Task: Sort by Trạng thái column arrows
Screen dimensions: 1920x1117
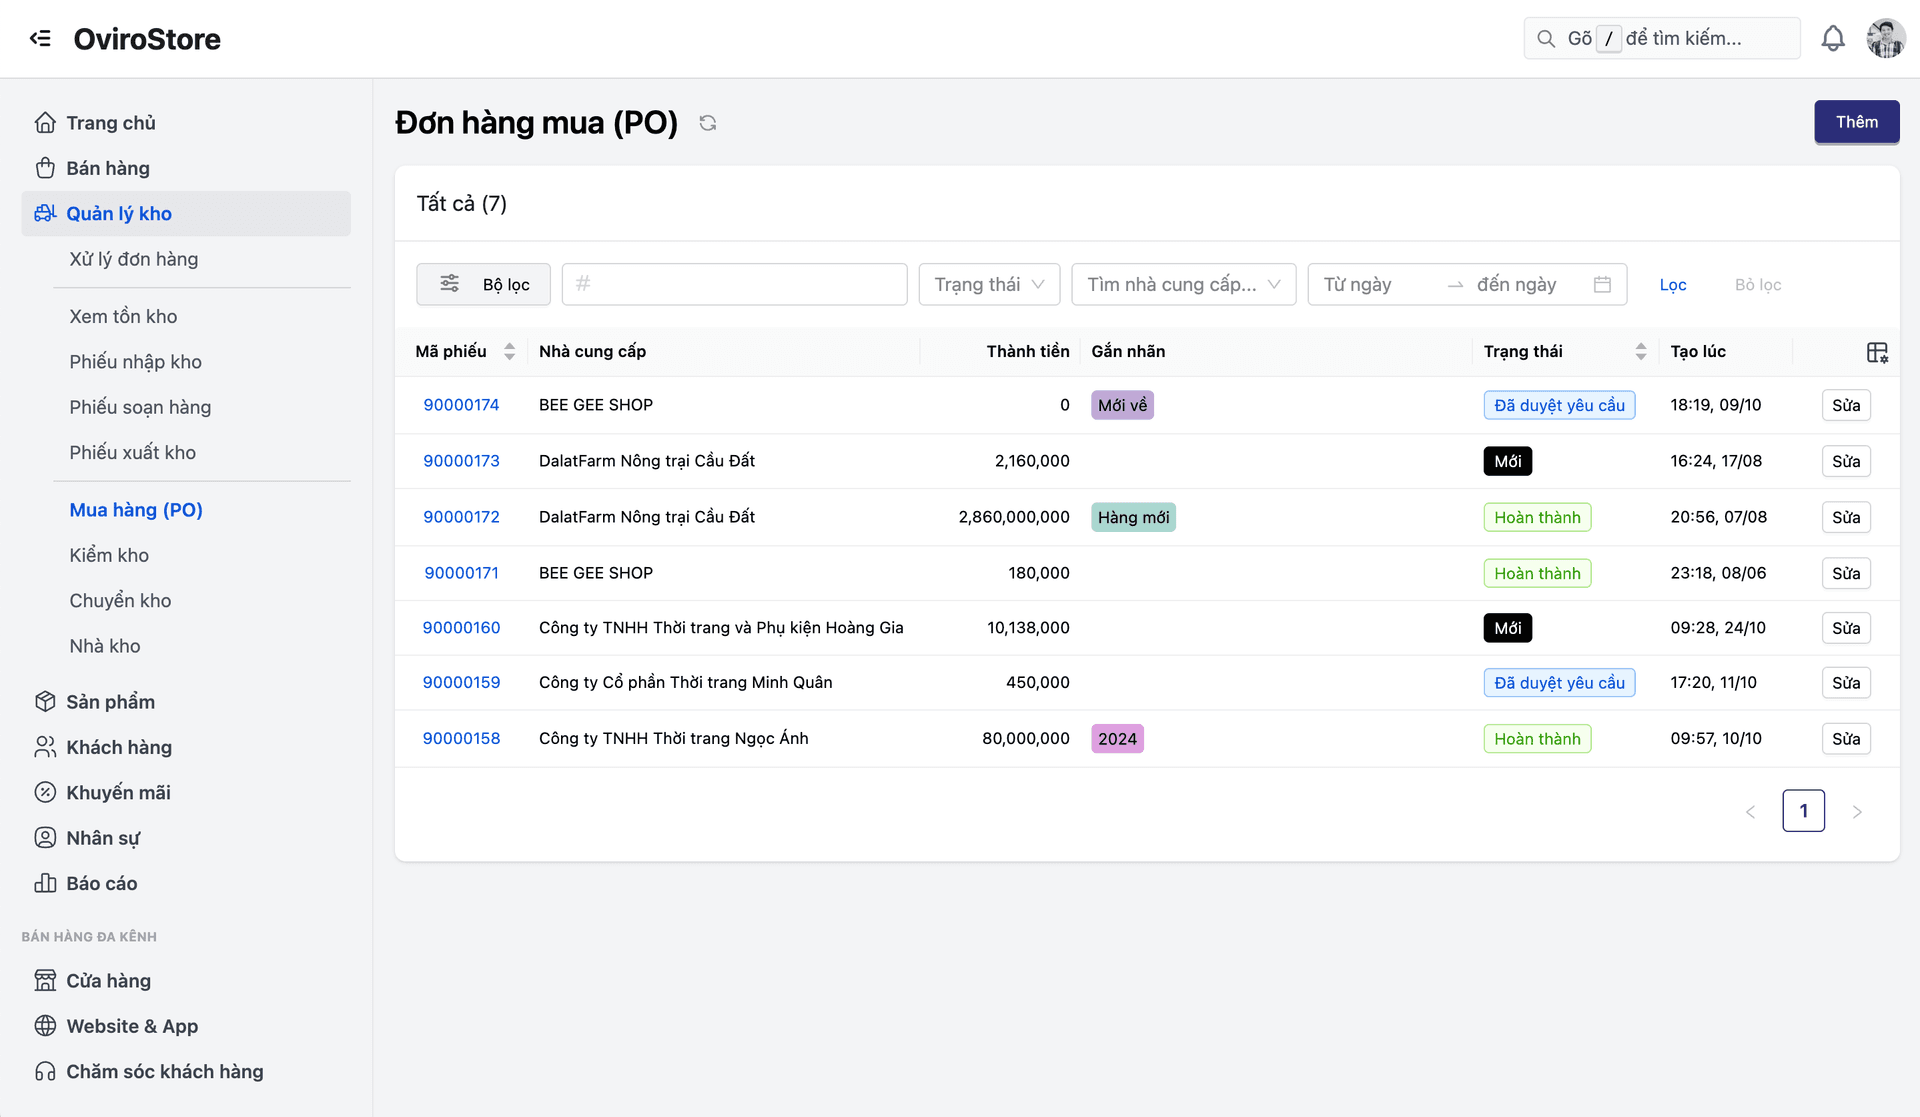Action: click(1640, 351)
